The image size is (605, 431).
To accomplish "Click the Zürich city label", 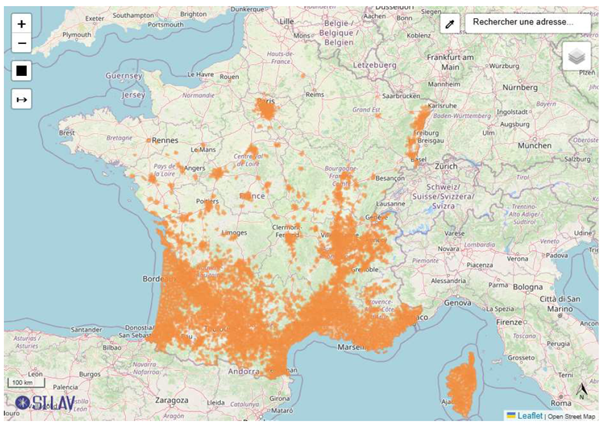I will coord(446,166).
